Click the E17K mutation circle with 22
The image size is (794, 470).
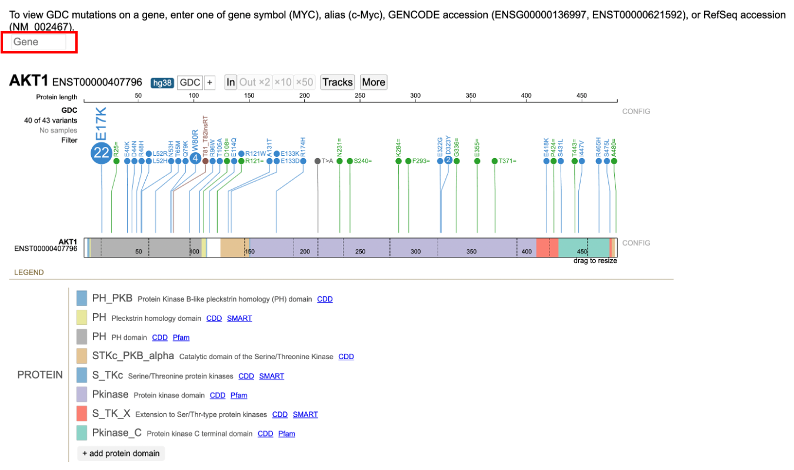101,152
